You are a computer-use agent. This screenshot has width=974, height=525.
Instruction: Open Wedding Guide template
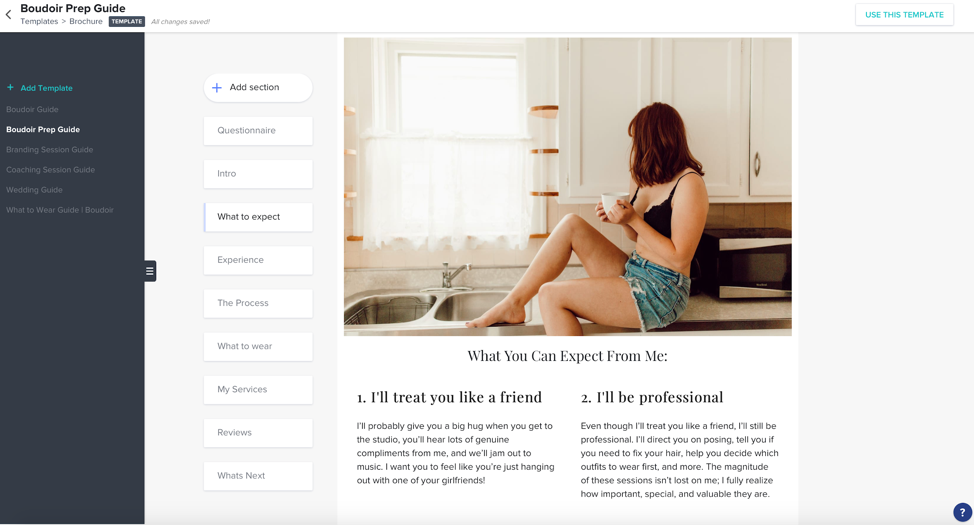[34, 190]
